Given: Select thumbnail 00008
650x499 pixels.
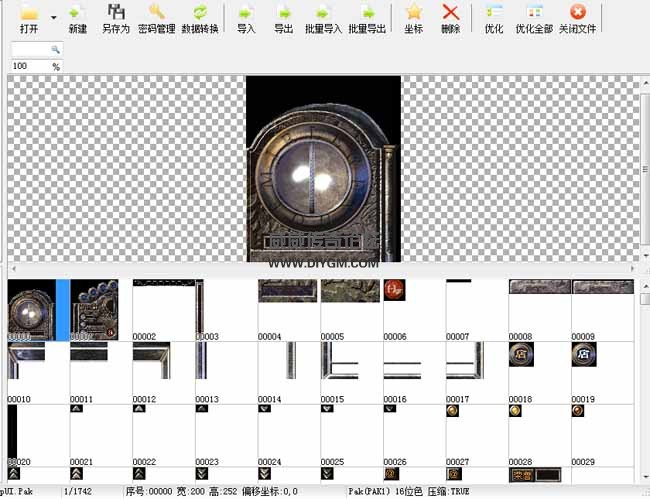Looking at the screenshot, I should tap(540, 310).
